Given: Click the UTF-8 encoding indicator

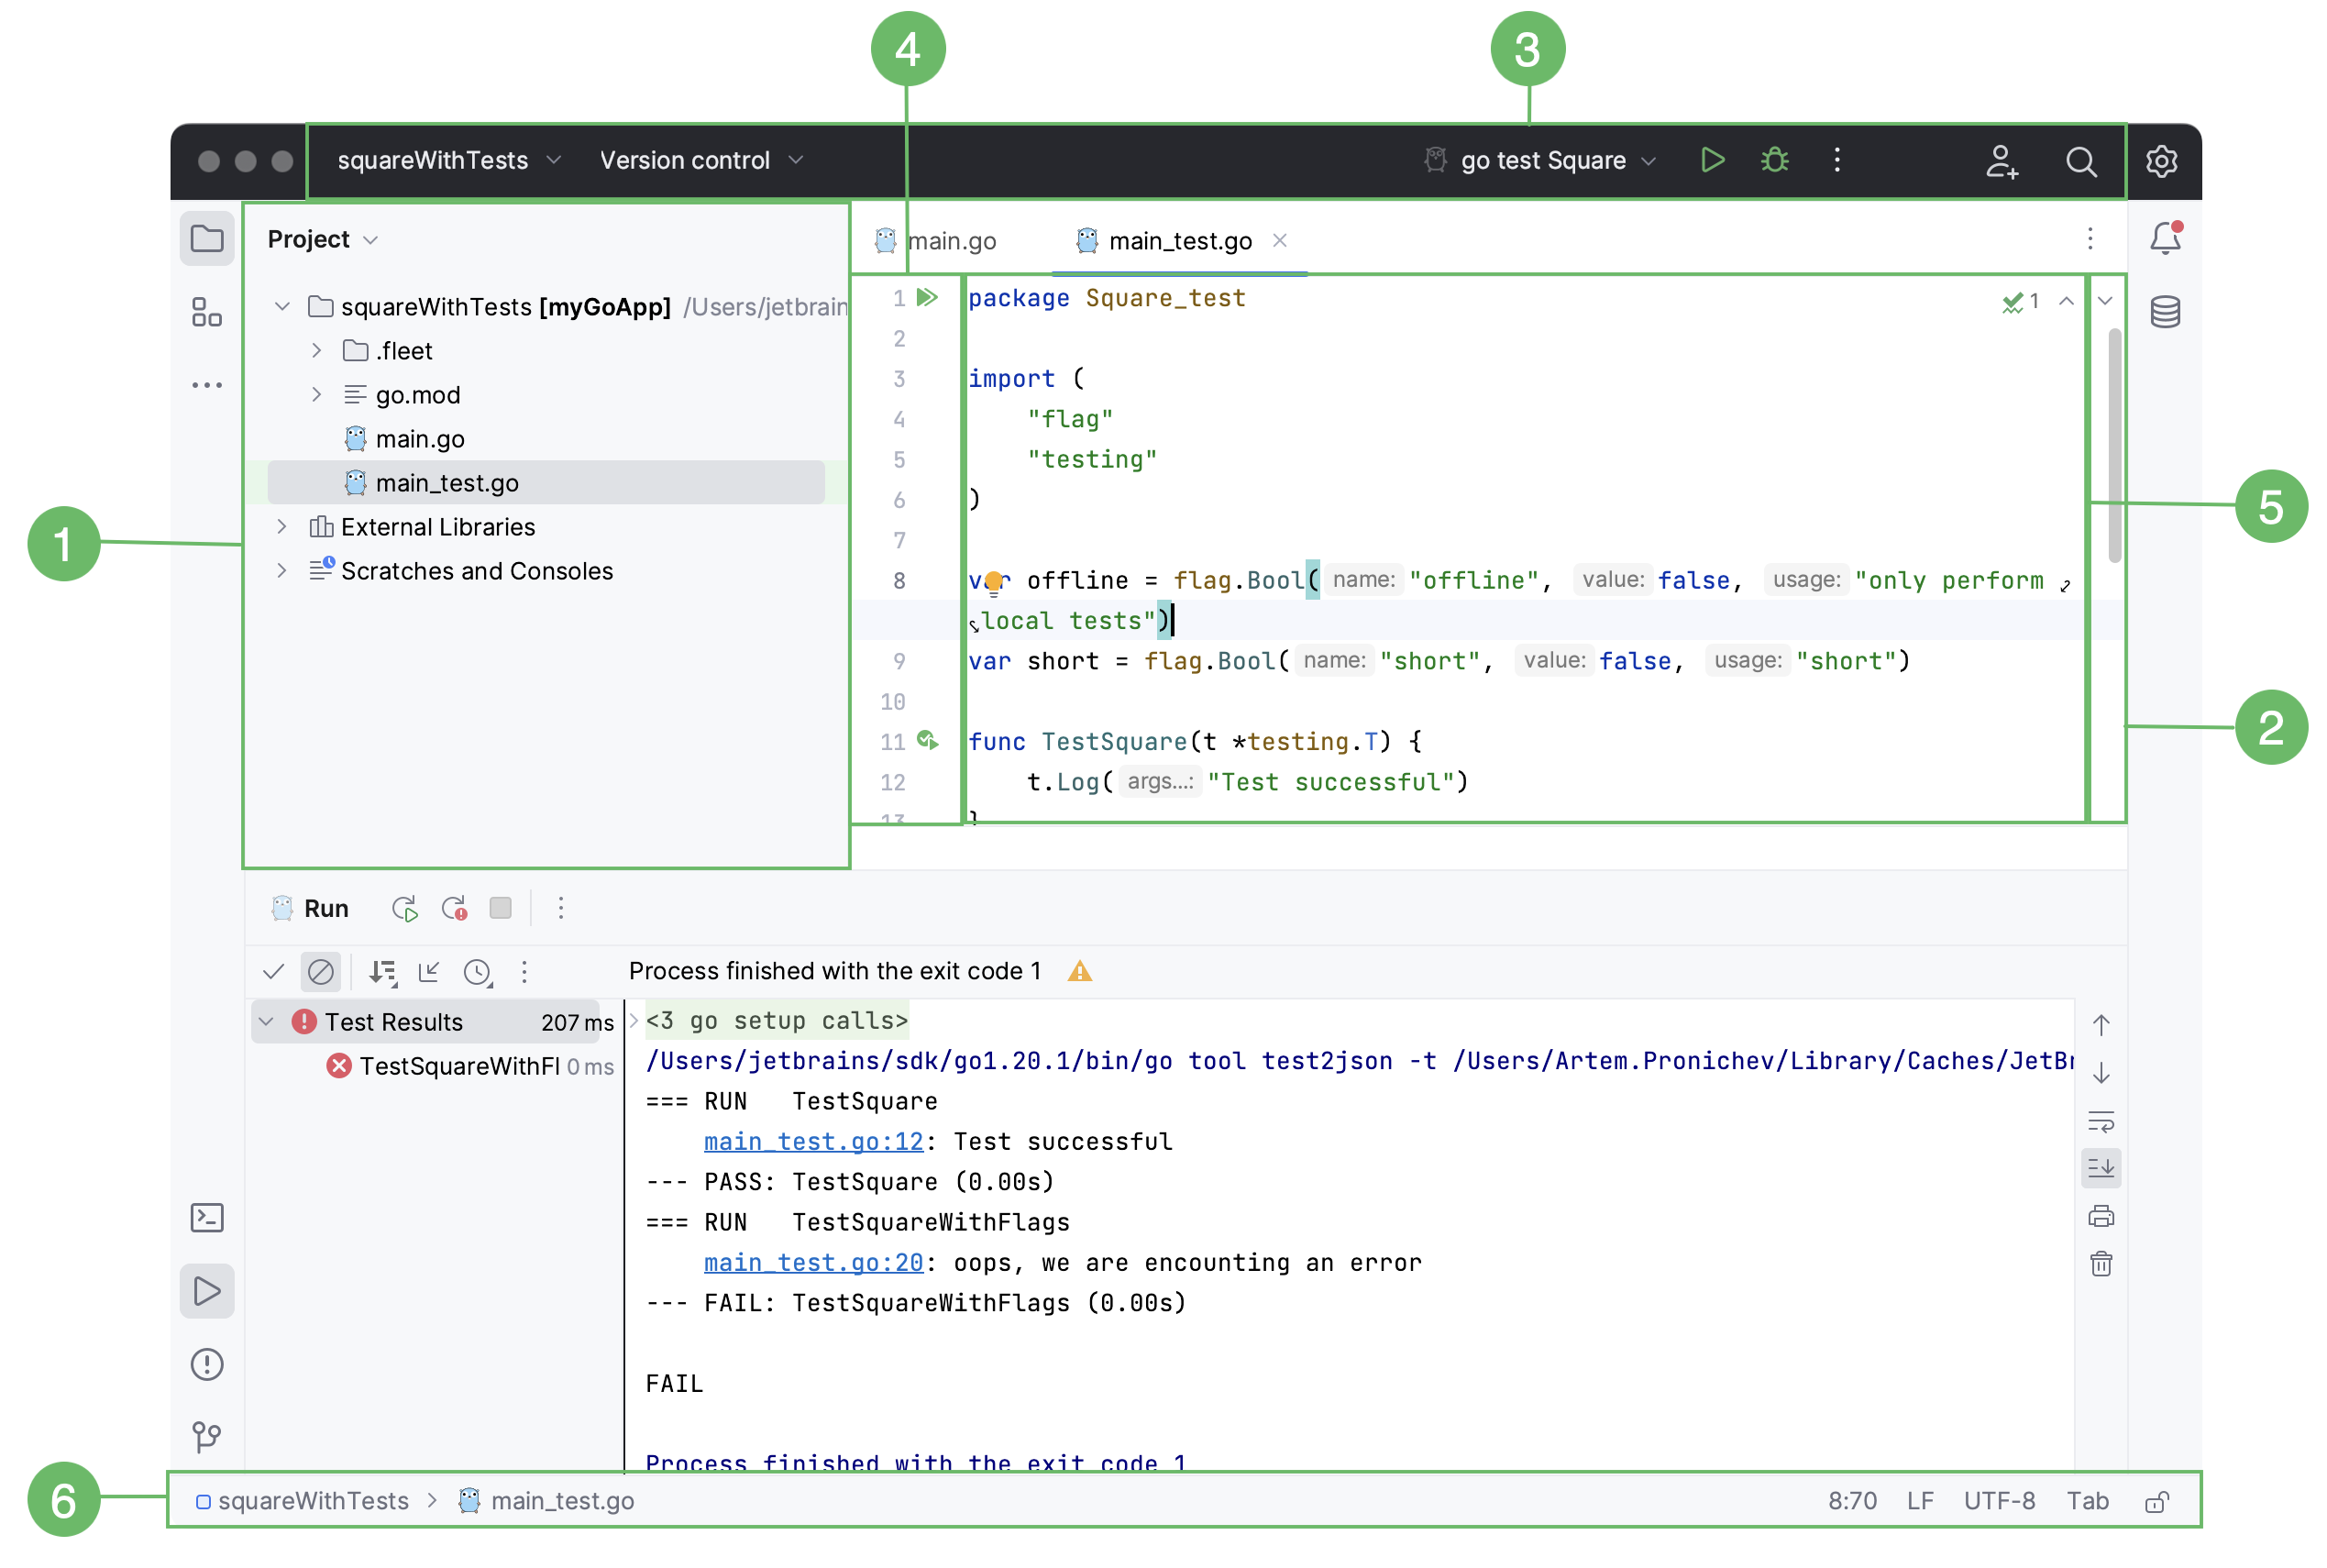Looking at the screenshot, I should coord(1999,1500).
